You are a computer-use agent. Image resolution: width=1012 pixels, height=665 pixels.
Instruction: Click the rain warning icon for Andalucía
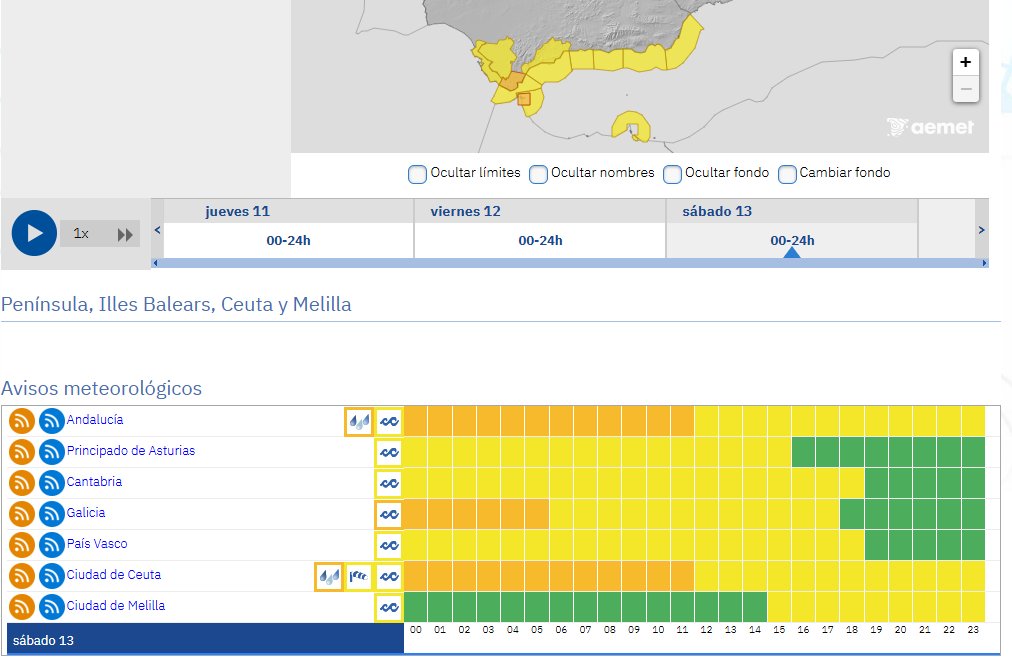click(359, 422)
